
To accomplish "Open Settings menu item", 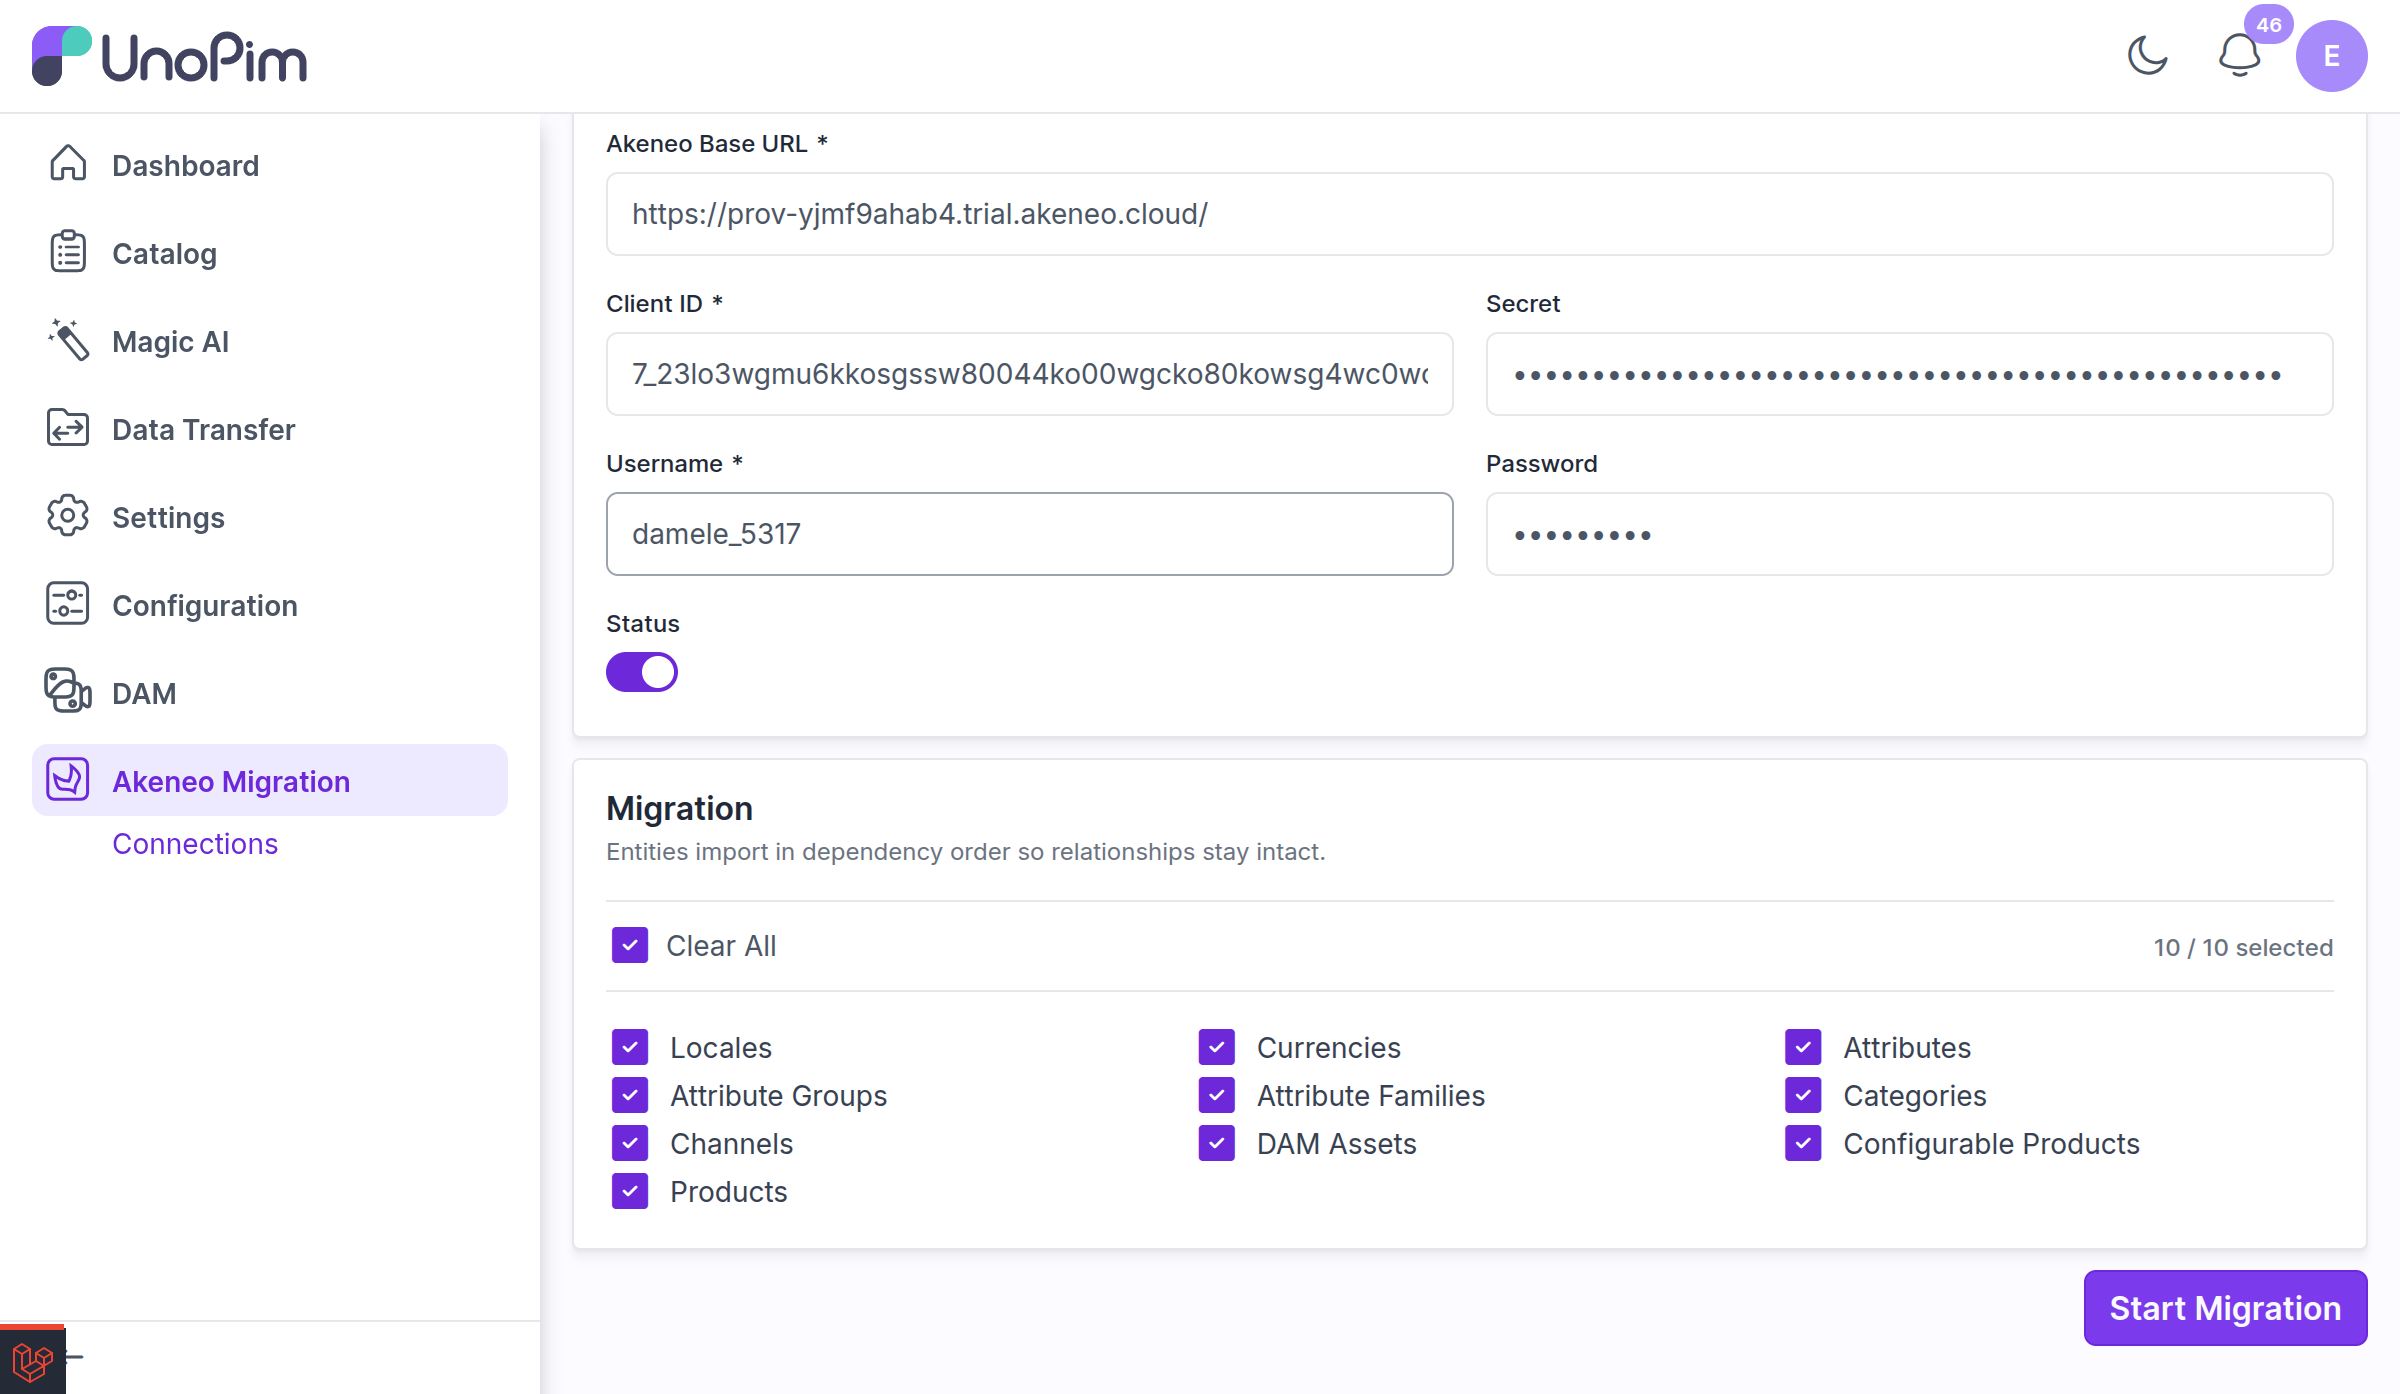I will tap(270, 517).
